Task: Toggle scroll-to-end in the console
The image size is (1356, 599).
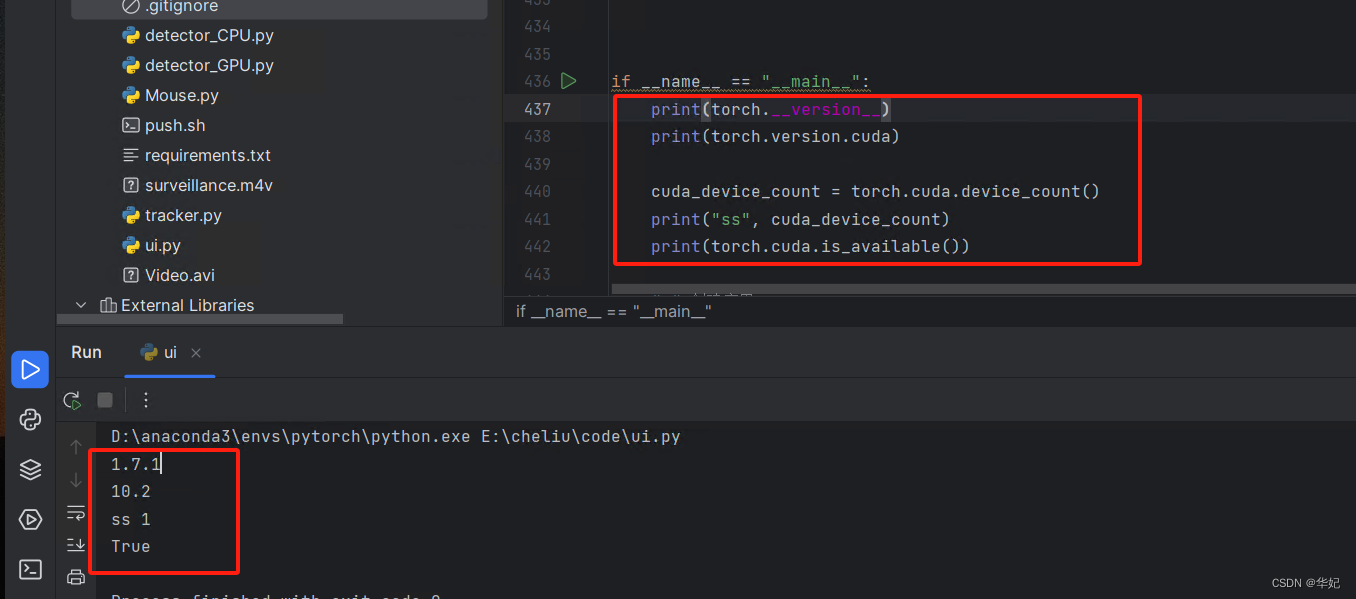Action: tap(75, 544)
